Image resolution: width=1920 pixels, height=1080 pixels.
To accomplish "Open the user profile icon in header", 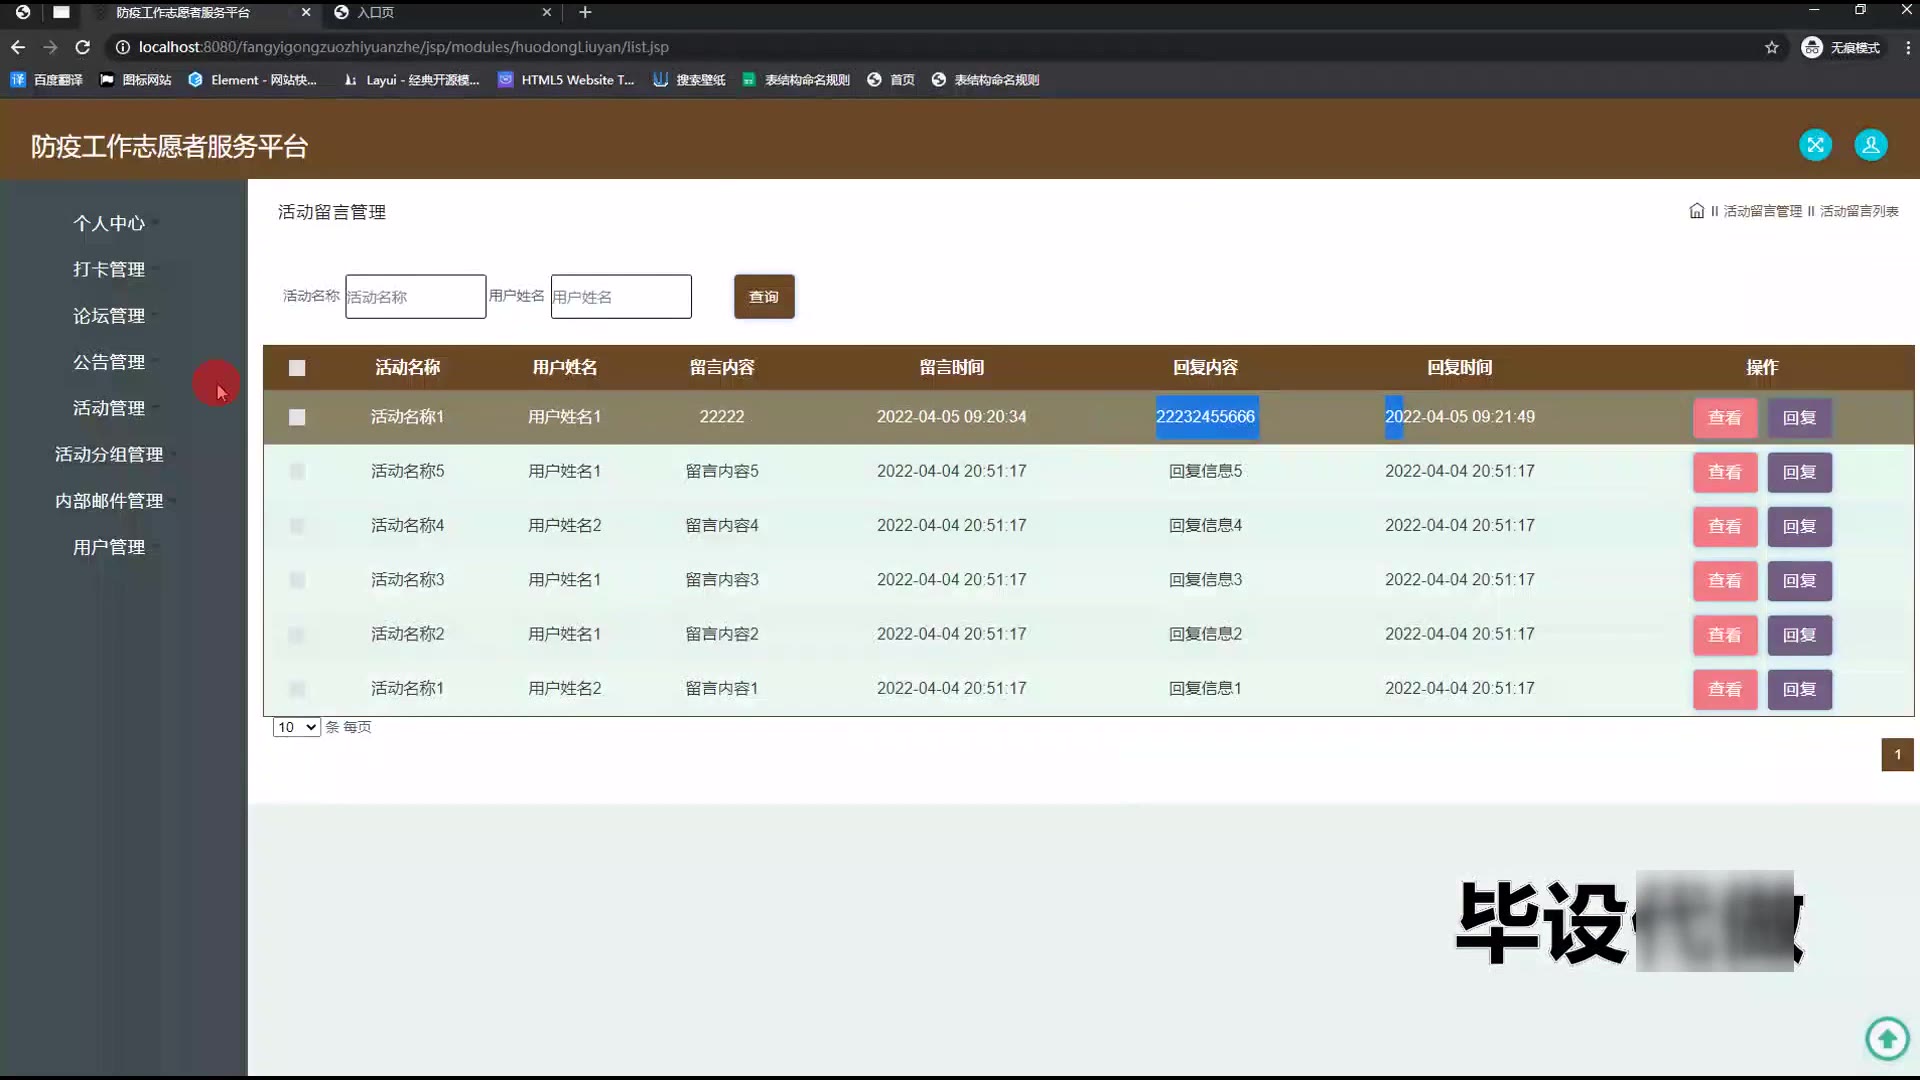I will coord(1870,145).
